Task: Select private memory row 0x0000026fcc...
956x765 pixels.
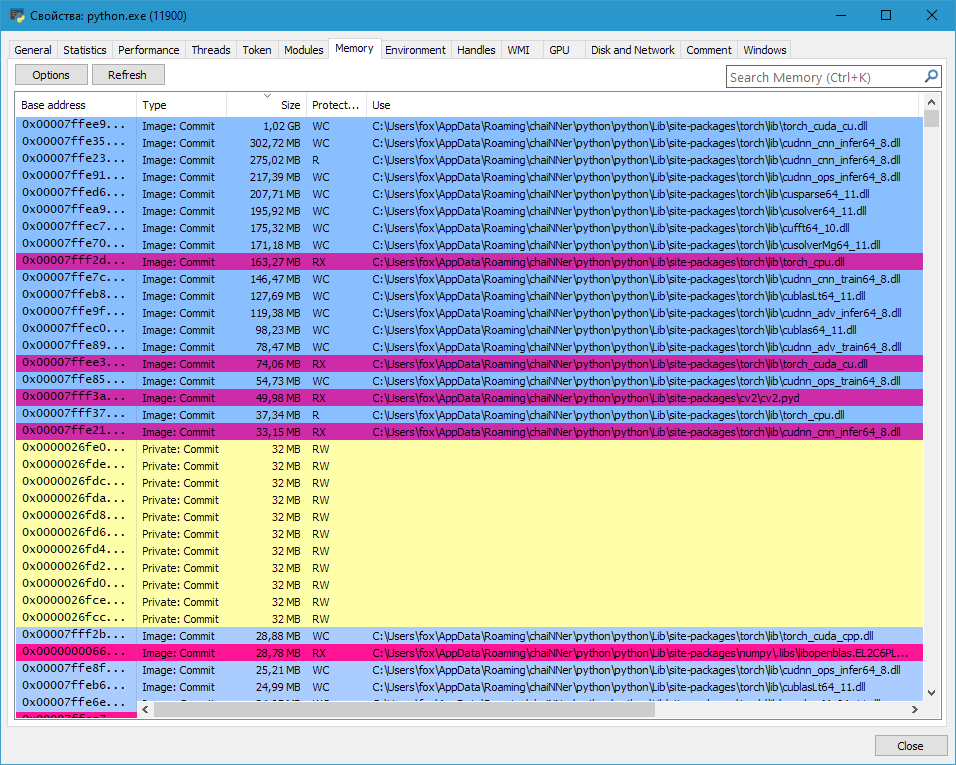Action: coord(469,619)
